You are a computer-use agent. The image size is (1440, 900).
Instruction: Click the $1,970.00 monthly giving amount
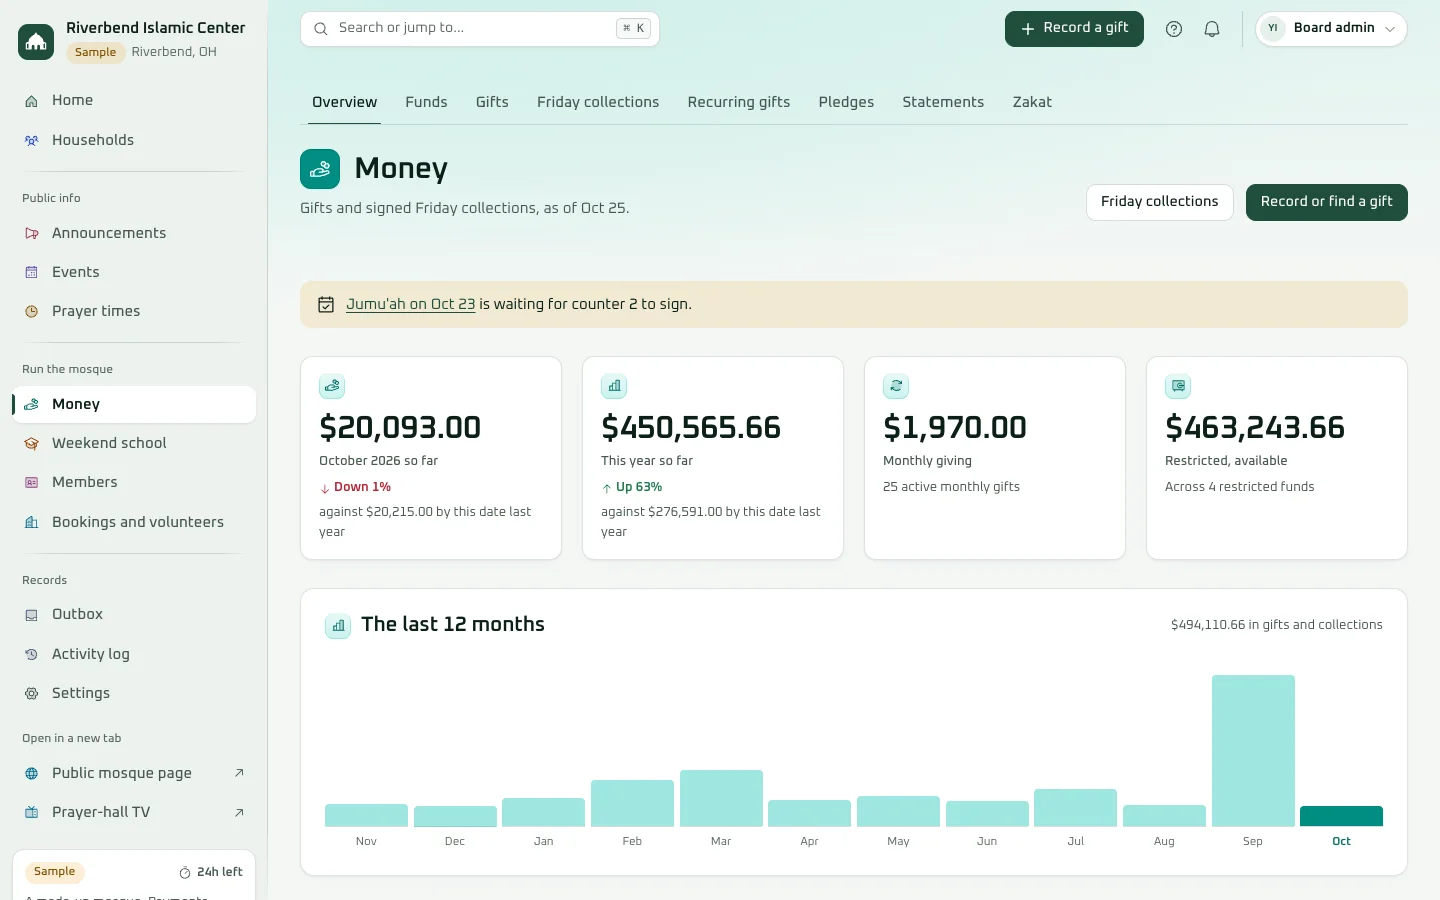[x=955, y=428]
